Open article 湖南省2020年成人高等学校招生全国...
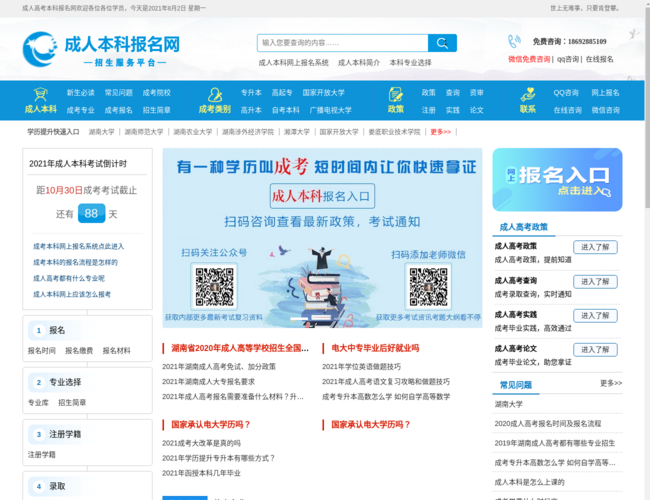Image resolution: width=650 pixels, height=500 pixels. pos(240,348)
